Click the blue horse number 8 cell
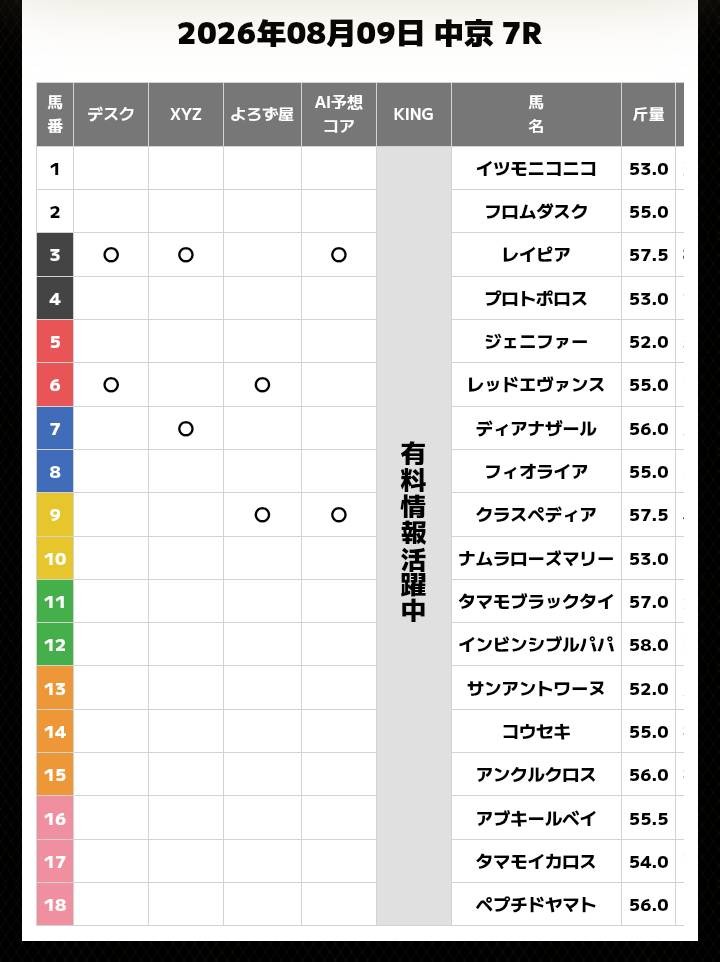This screenshot has height=962, width=720. click(x=55, y=472)
